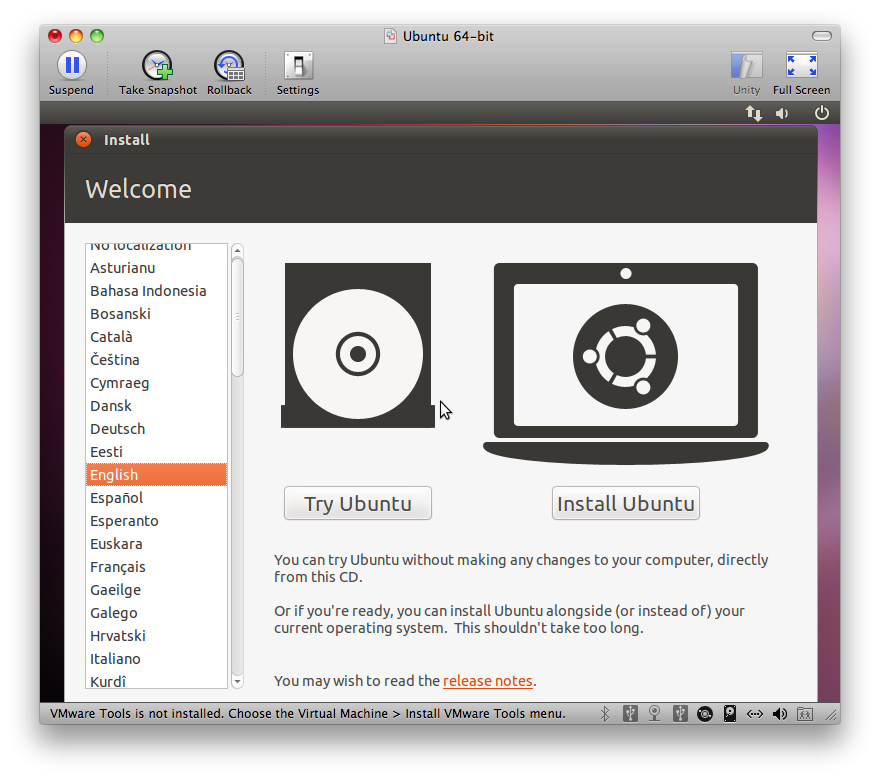Click the sound card status icon
The width and height of the screenshot is (880, 779).
[780, 714]
